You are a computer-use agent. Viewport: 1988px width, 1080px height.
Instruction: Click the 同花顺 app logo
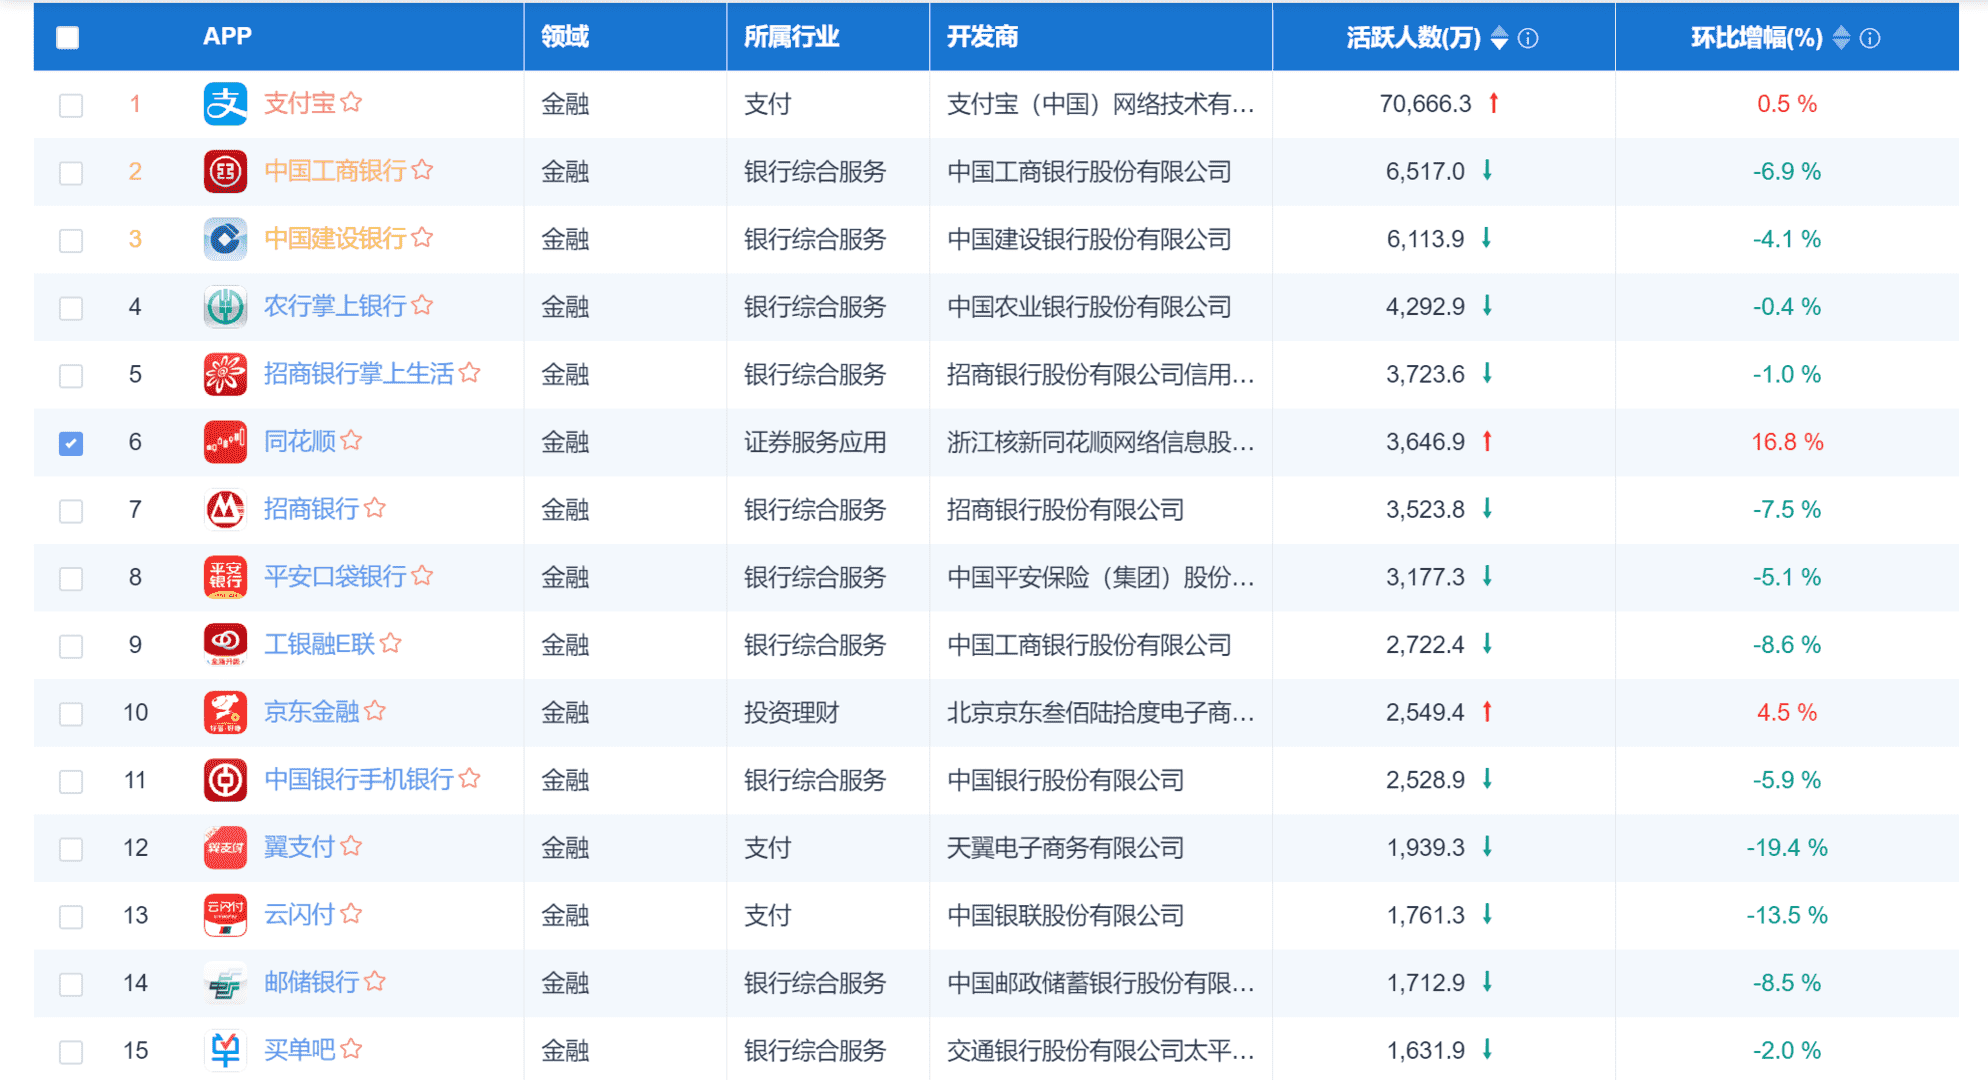click(225, 442)
